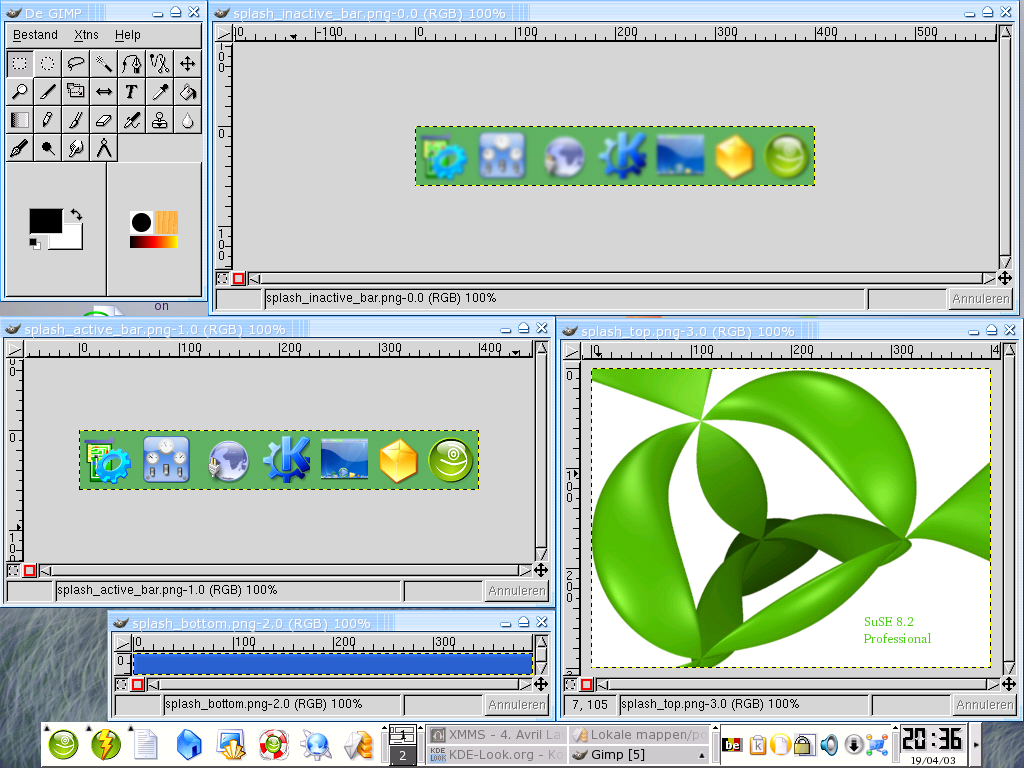
Task: Toggle quick mask on in splash_inactive_bar window
Action: coord(238,279)
